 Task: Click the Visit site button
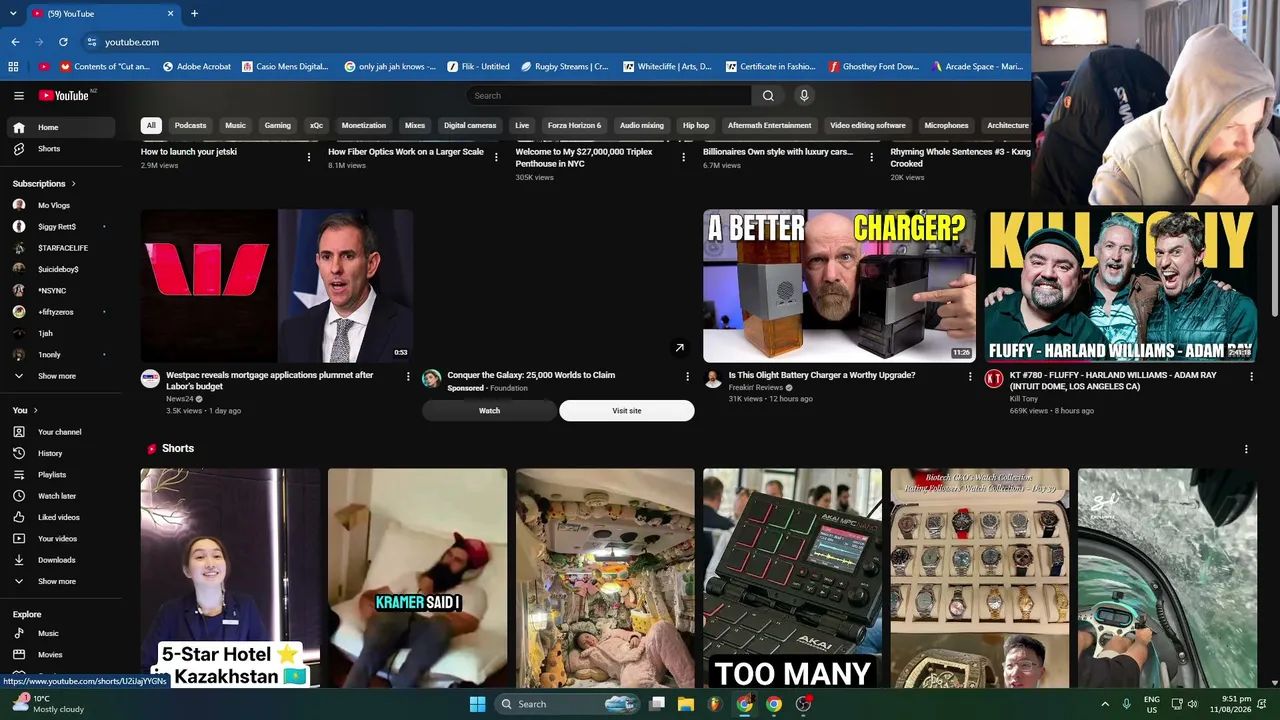[627, 411]
